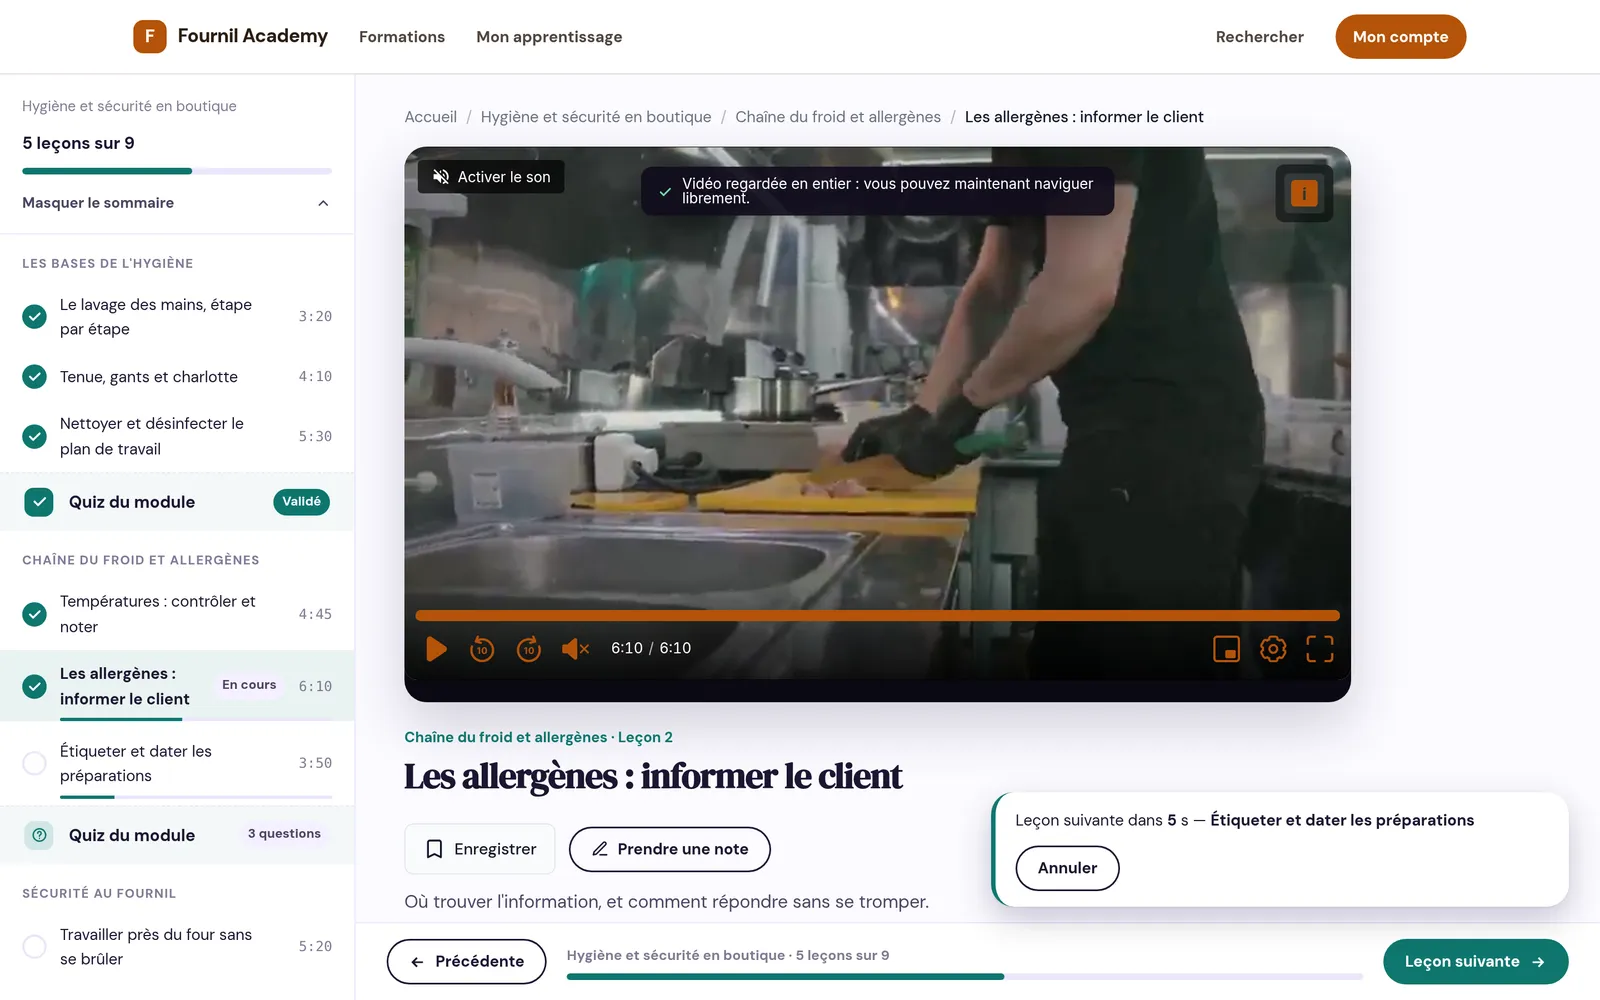Go to Accueil breadcrumb
The height and width of the screenshot is (1000, 1600).
(431, 117)
